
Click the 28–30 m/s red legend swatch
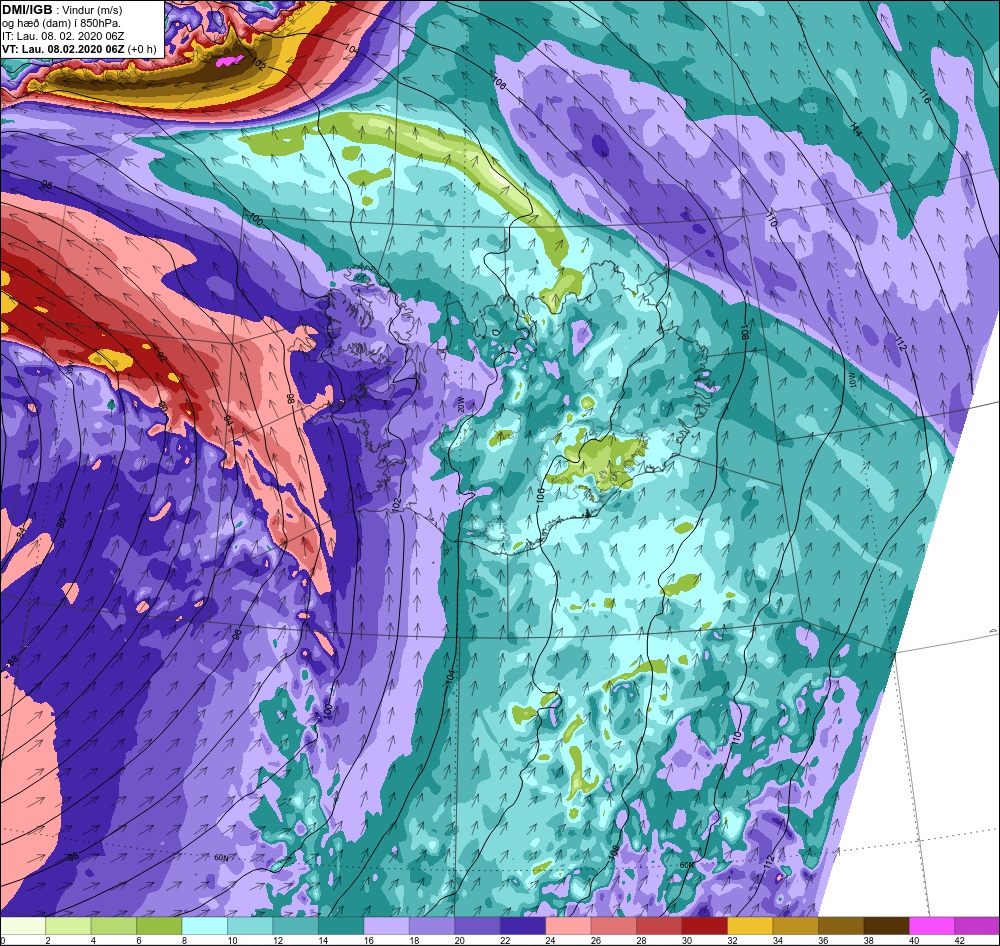click(659, 926)
